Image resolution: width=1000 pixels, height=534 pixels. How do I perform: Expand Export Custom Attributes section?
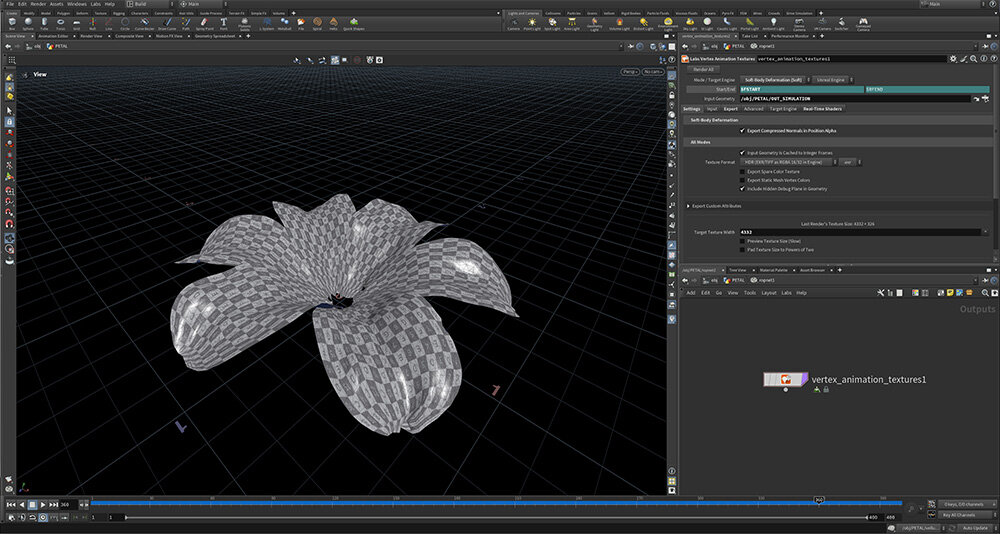[687, 205]
